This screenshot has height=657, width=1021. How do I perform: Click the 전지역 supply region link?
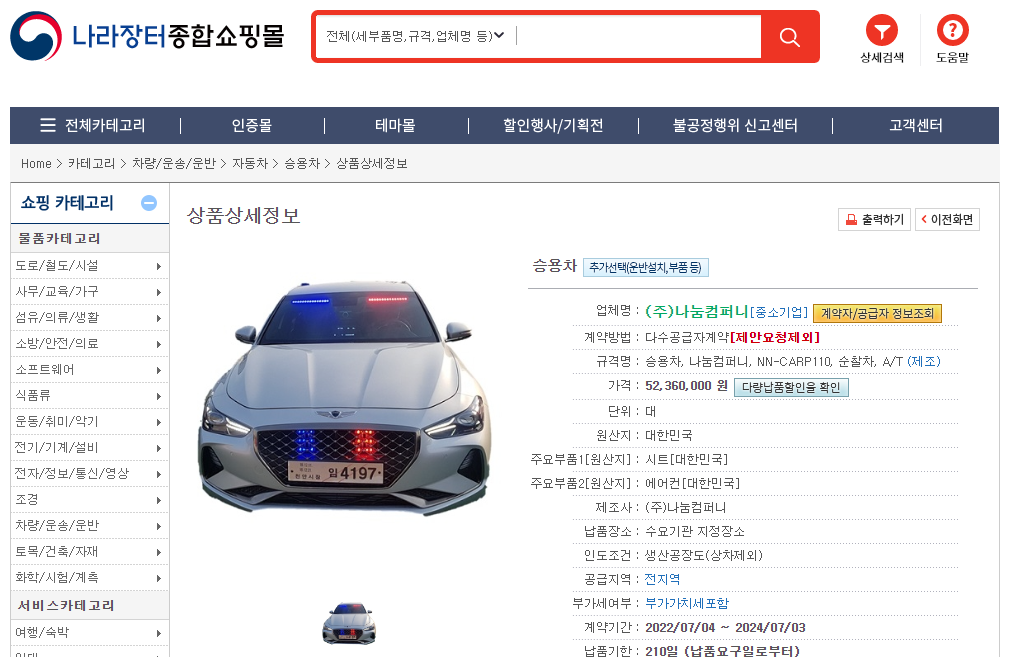(662, 579)
